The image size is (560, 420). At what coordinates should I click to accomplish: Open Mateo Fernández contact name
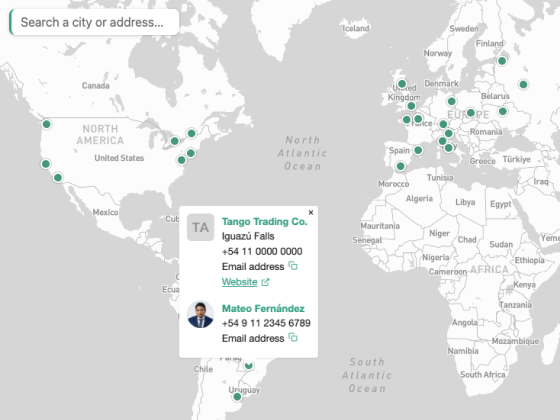[x=263, y=308]
